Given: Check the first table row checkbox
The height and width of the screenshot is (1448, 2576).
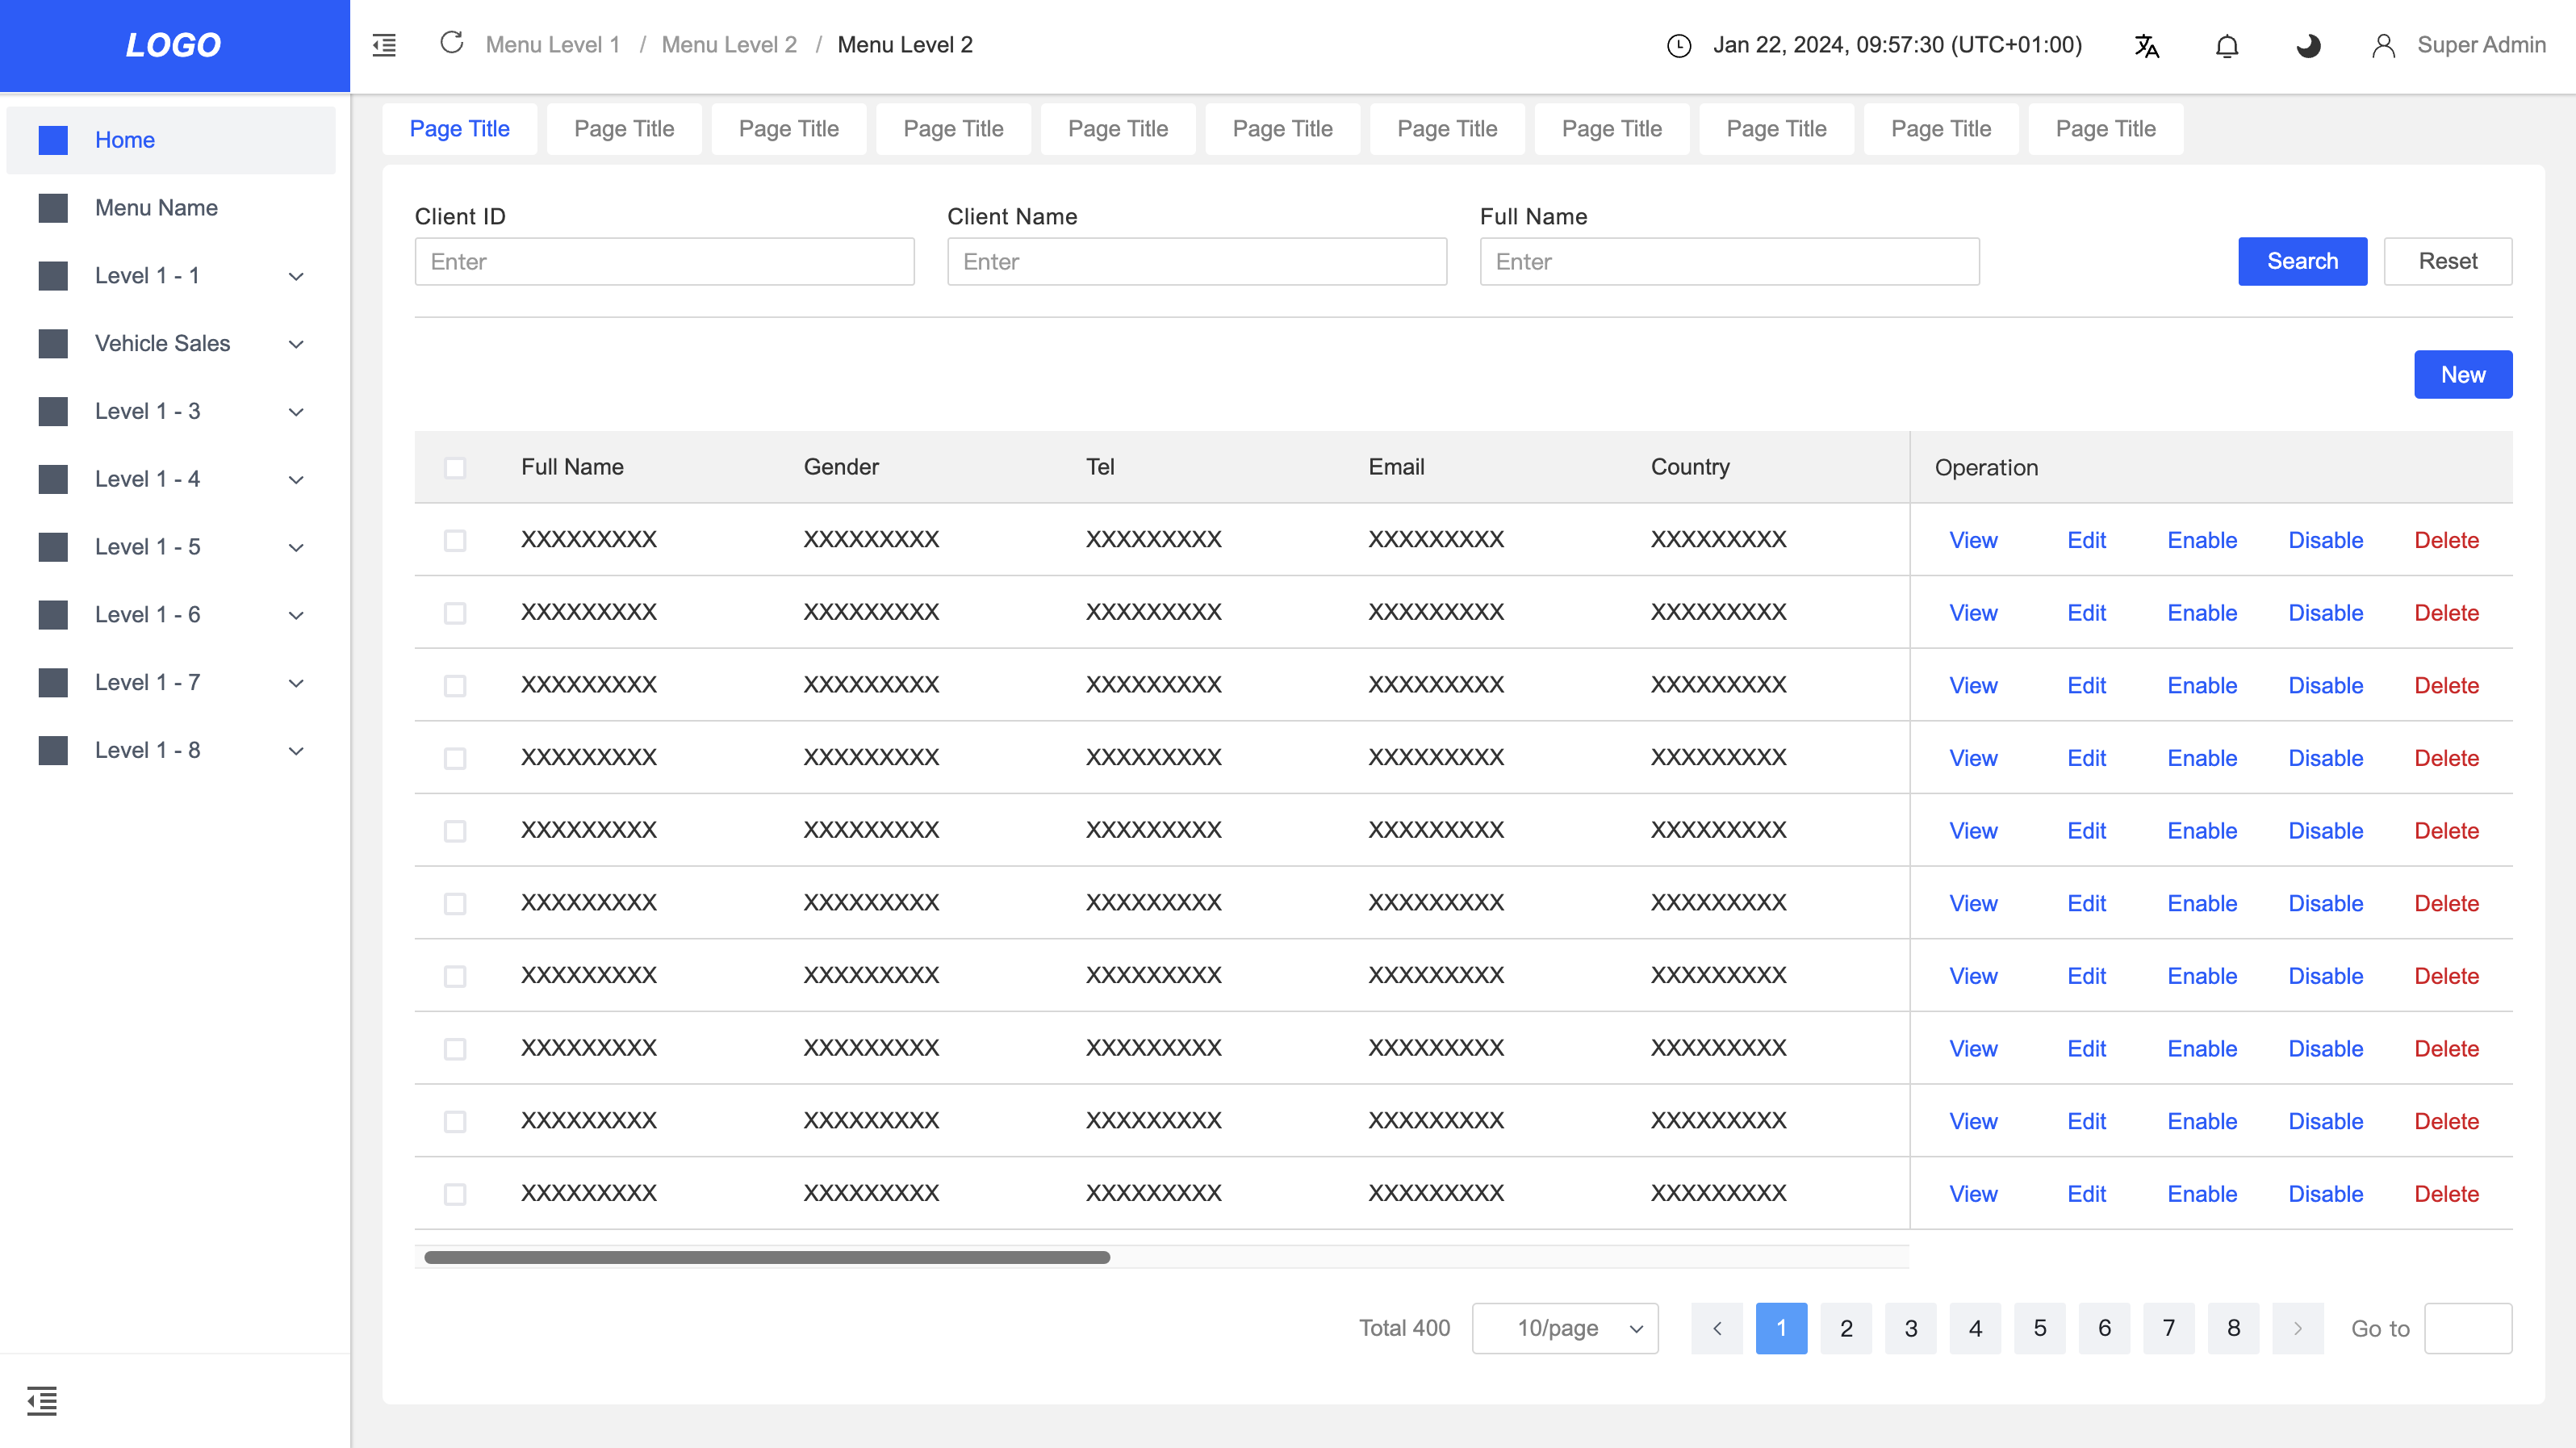Looking at the screenshot, I should click(x=455, y=541).
